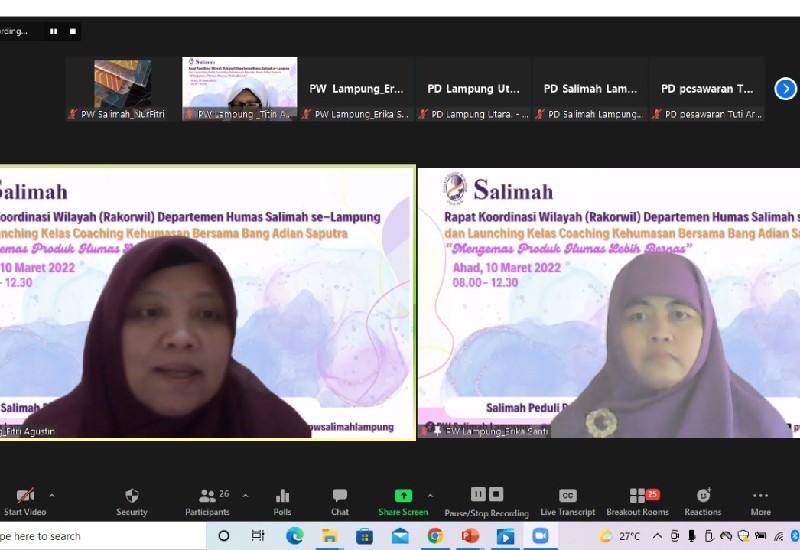Expand the Share Screen options arrow

click(430, 495)
